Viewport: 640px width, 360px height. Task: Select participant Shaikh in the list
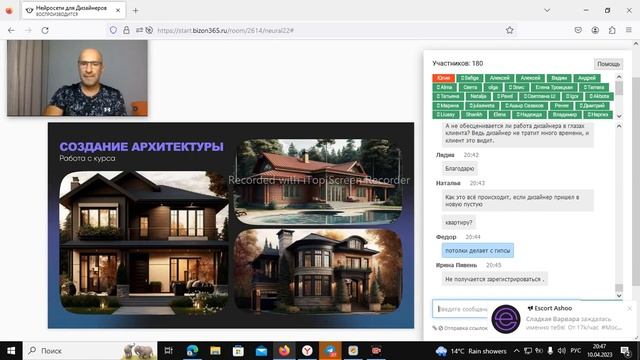473,115
